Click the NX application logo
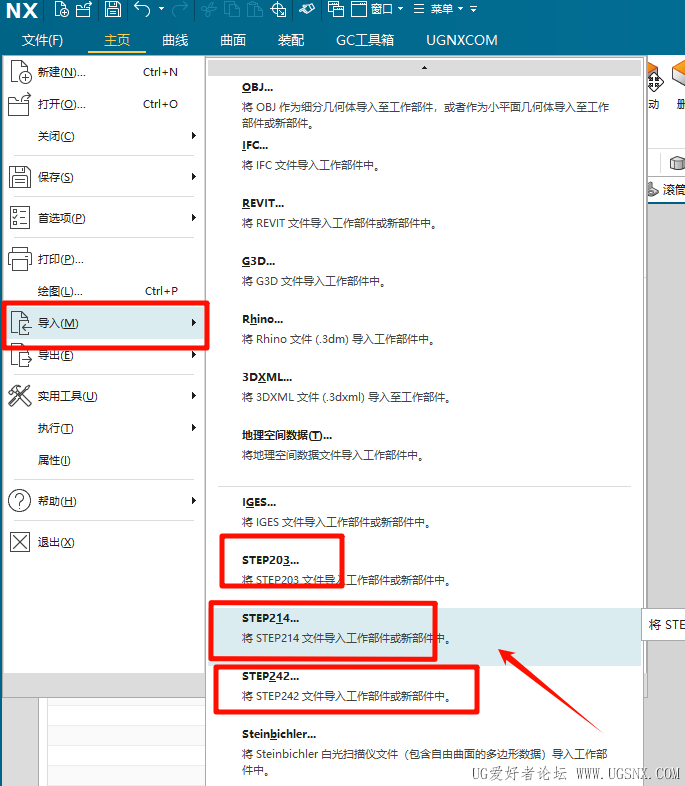 (x=22, y=10)
